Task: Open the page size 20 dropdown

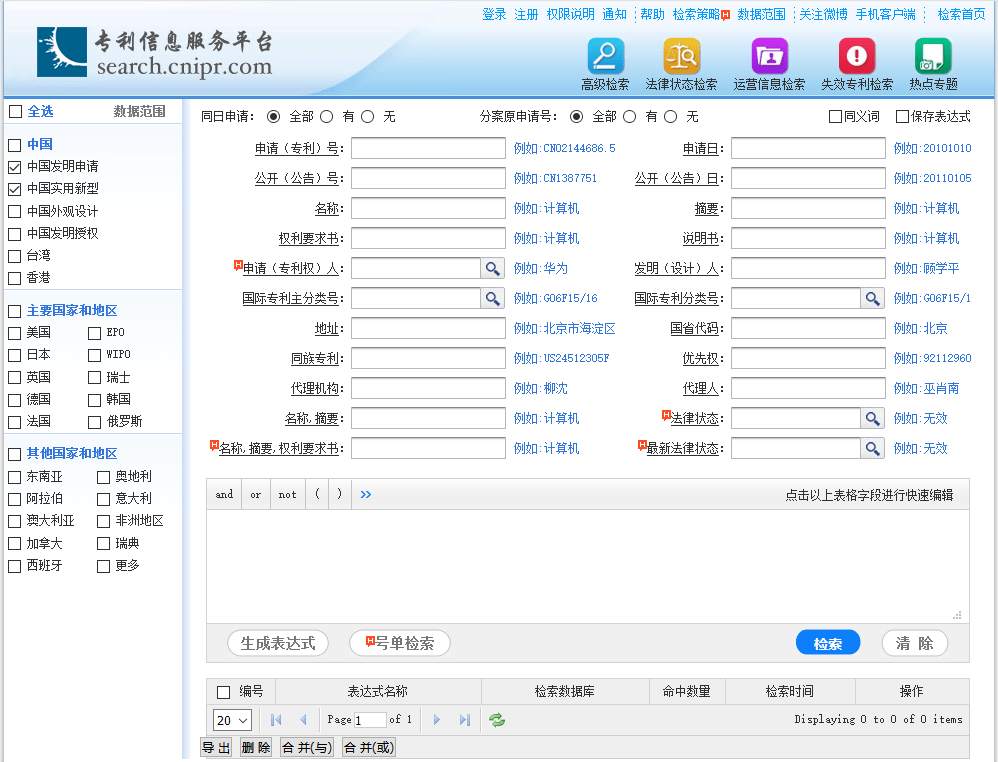Action: 232,719
